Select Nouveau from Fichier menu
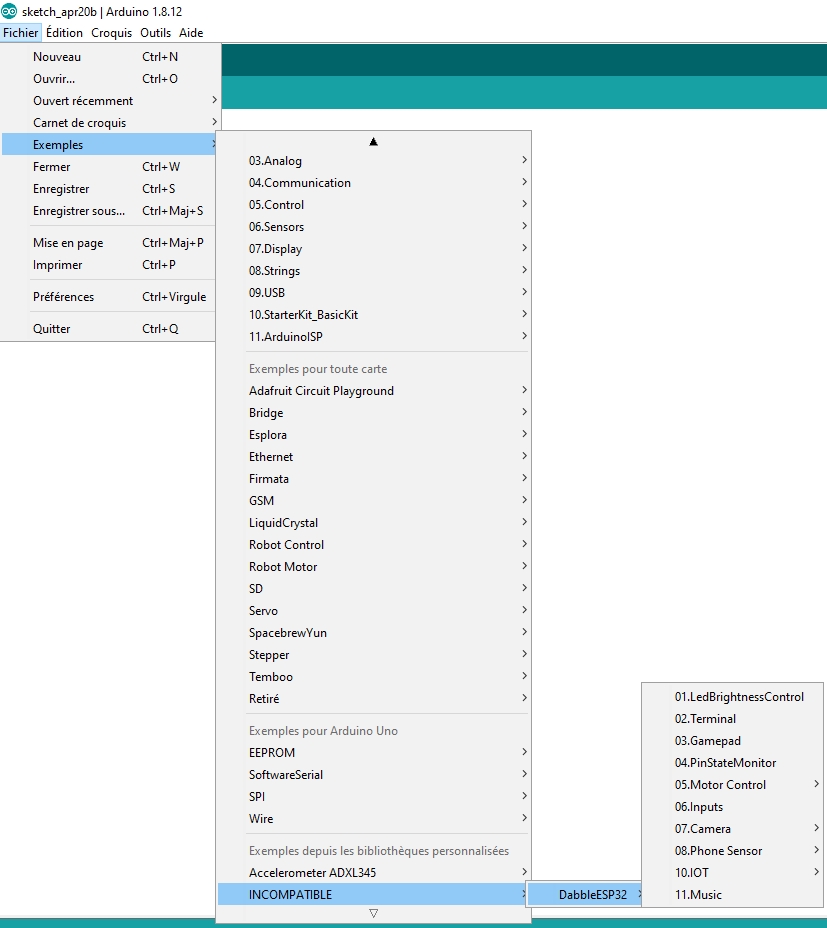This screenshot has height=928, width=827. (x=57, y=57)
